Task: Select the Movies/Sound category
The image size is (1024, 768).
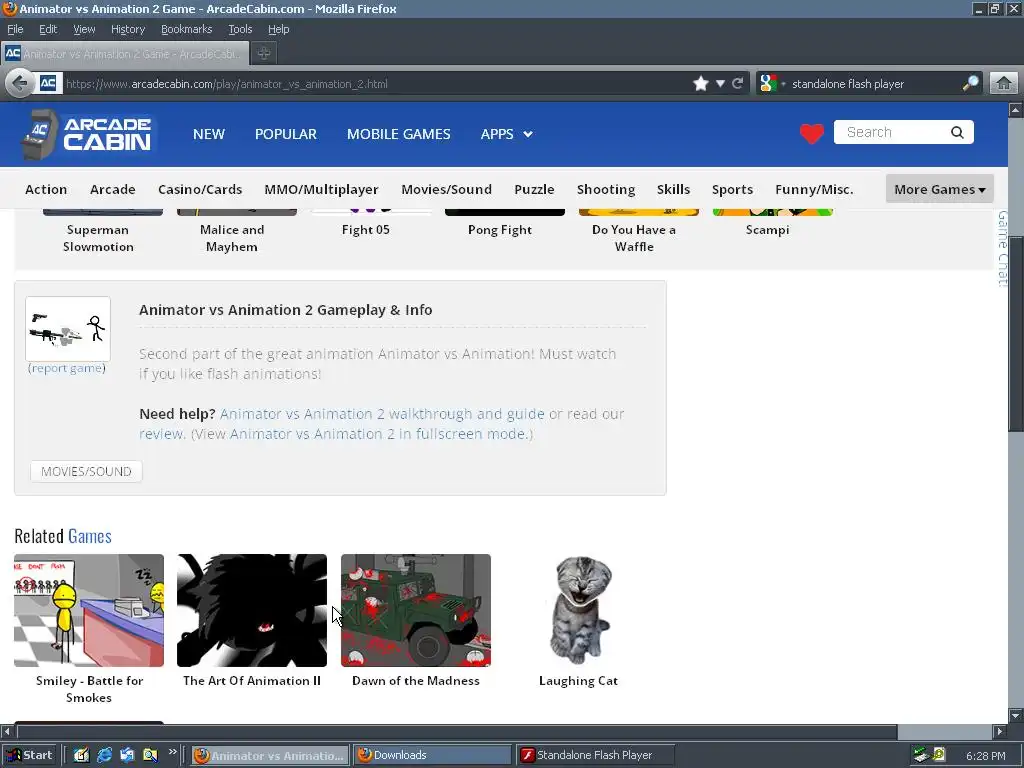Action: pyautogui.click(x=447, y=189)
